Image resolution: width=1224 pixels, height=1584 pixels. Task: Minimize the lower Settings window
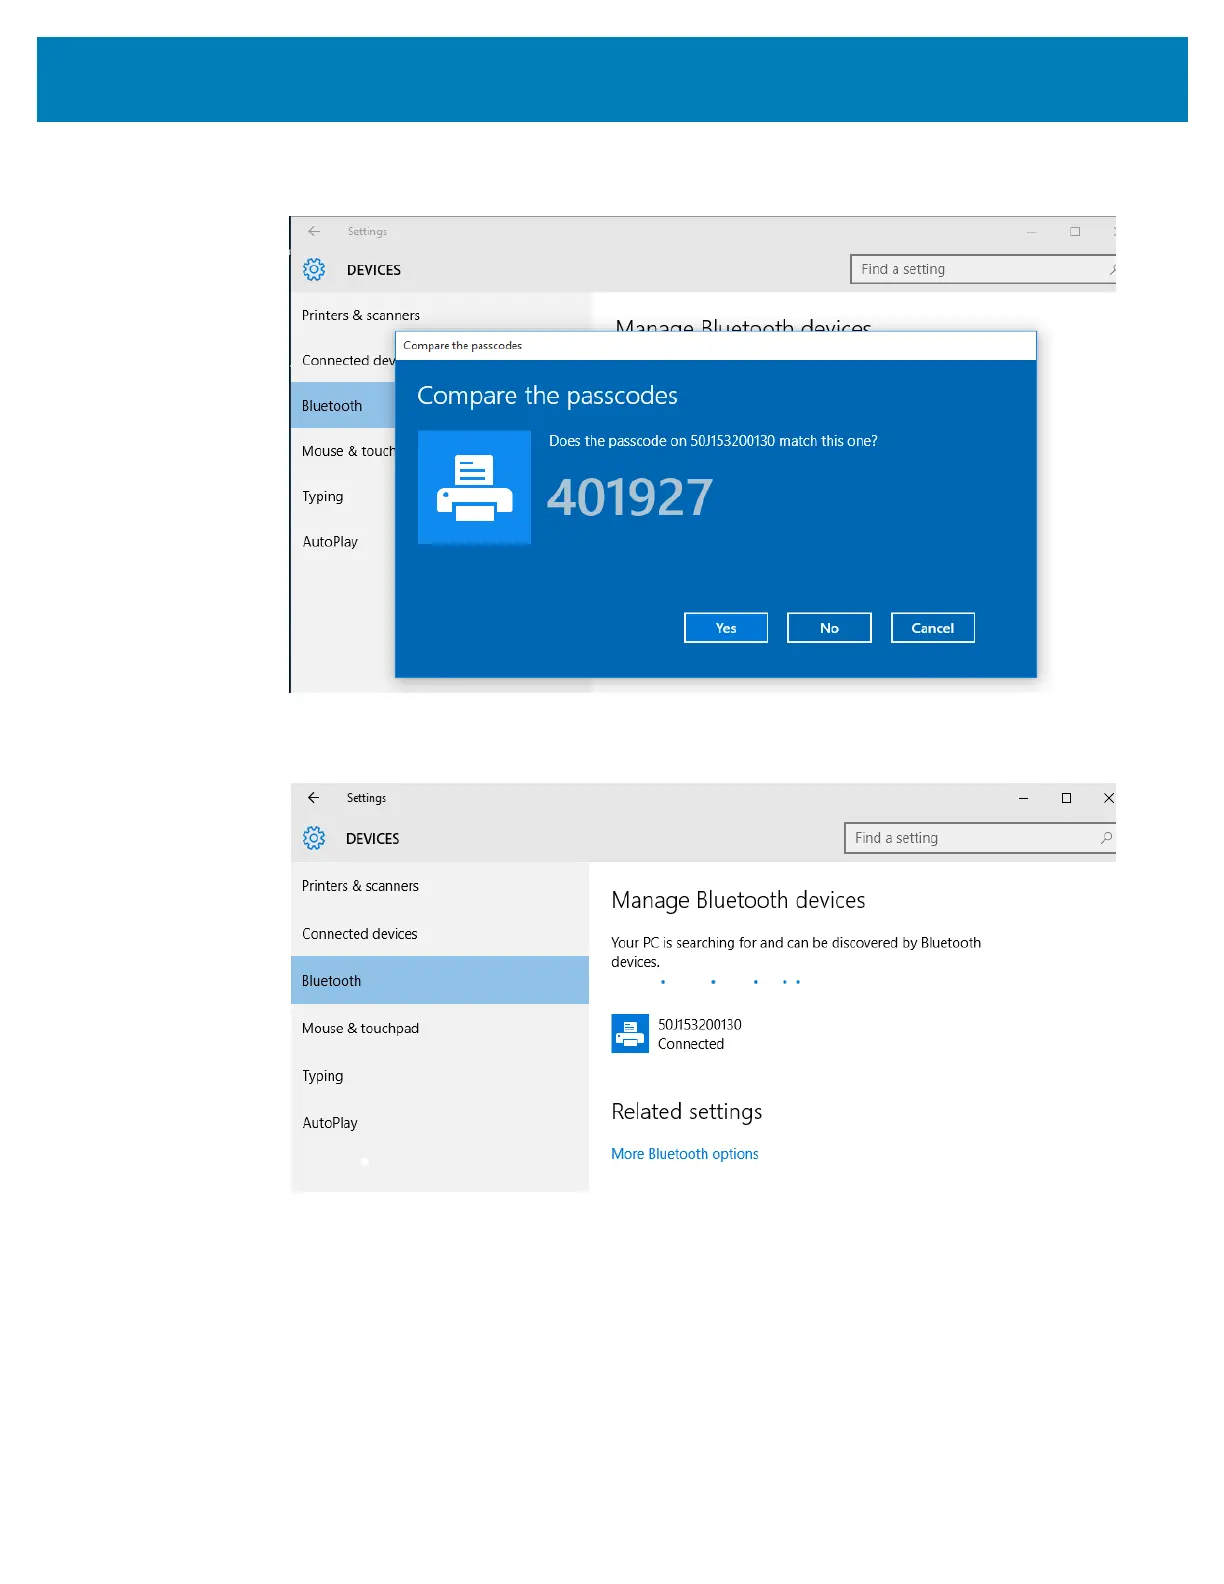point(1023,798)
